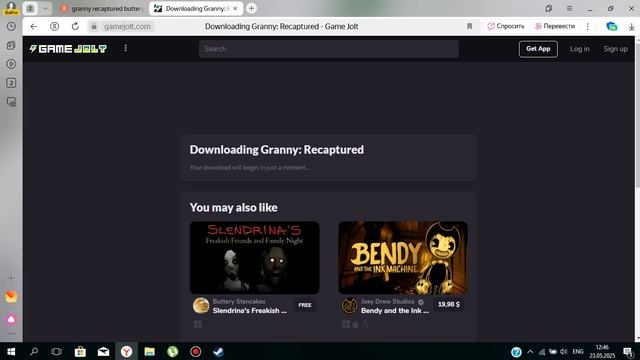Expand the system tray hidden icons arrow
This screenshot has width=640, height=360.
tap(530, 351)
